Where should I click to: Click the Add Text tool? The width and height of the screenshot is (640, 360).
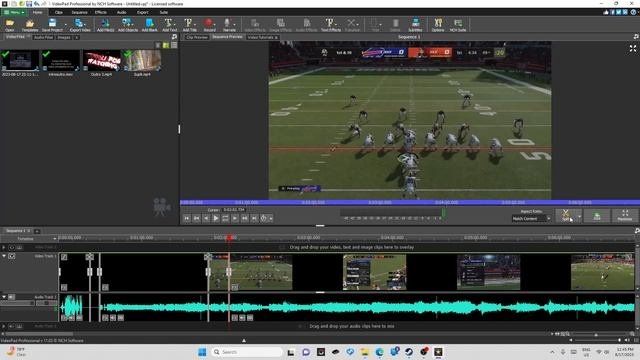[169, 25]
